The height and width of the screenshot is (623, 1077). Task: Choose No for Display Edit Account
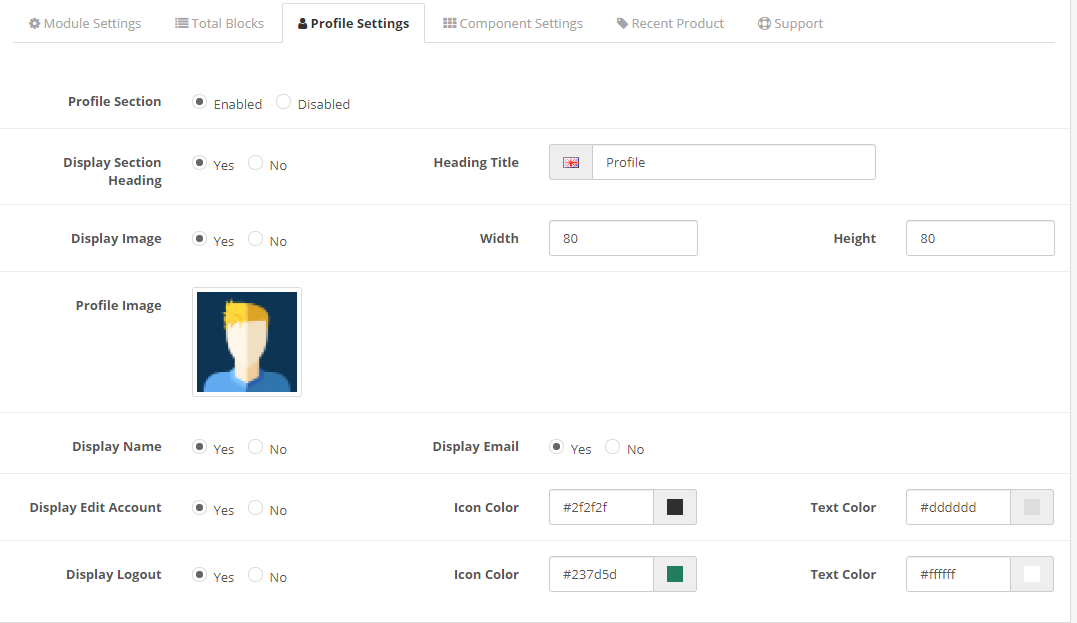pyautogui.click(x=256, y=508)
